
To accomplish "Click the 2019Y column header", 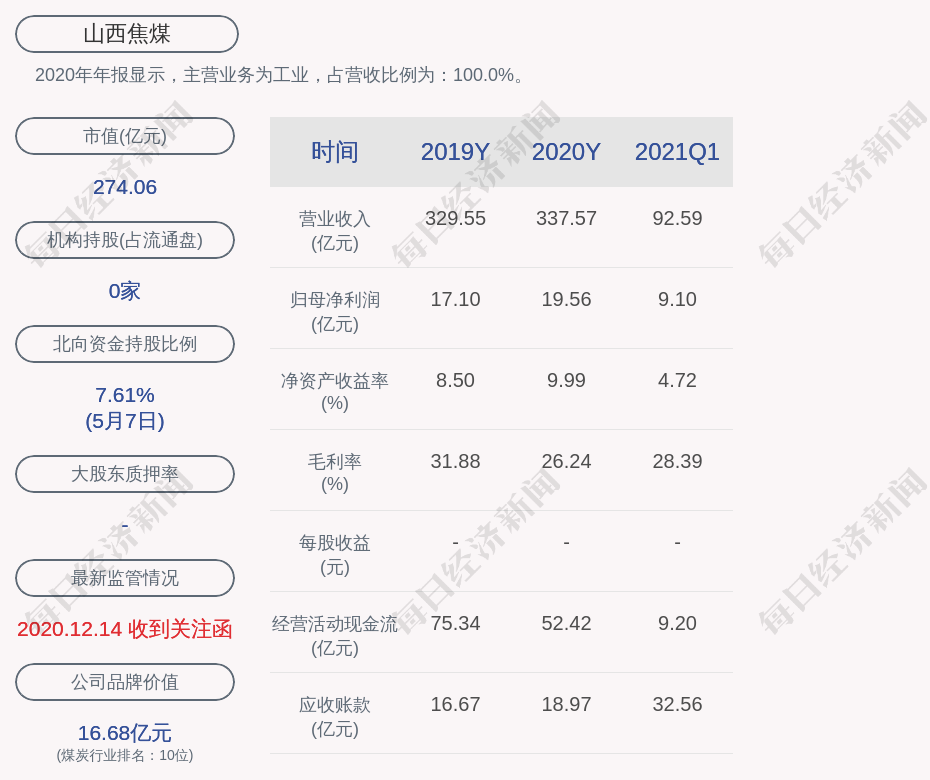I will [456, 152].
